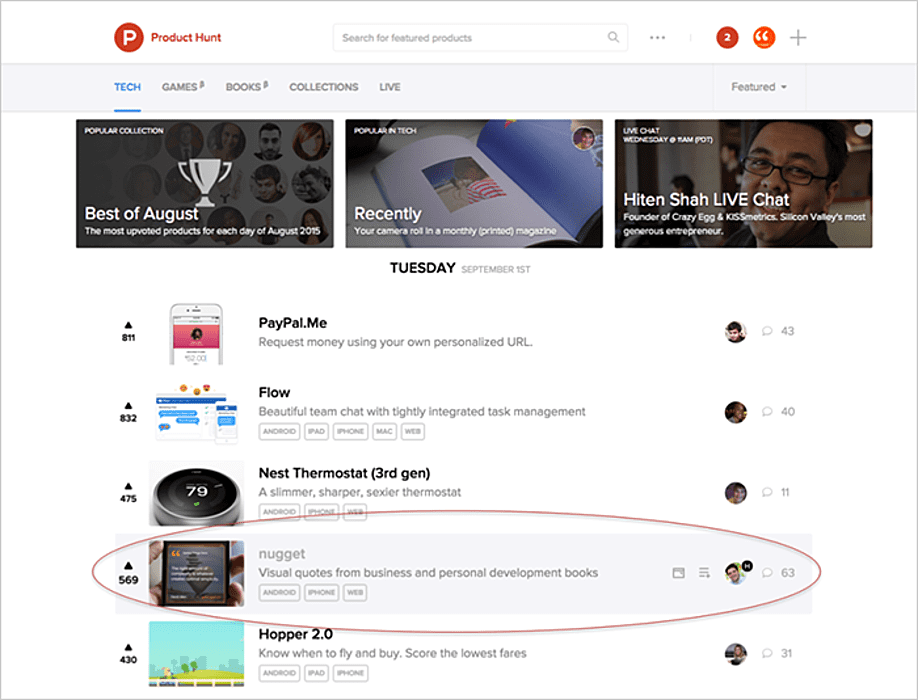Click the IPAD tag under Flow
The image size is (918, 700).
pos(316,431)
